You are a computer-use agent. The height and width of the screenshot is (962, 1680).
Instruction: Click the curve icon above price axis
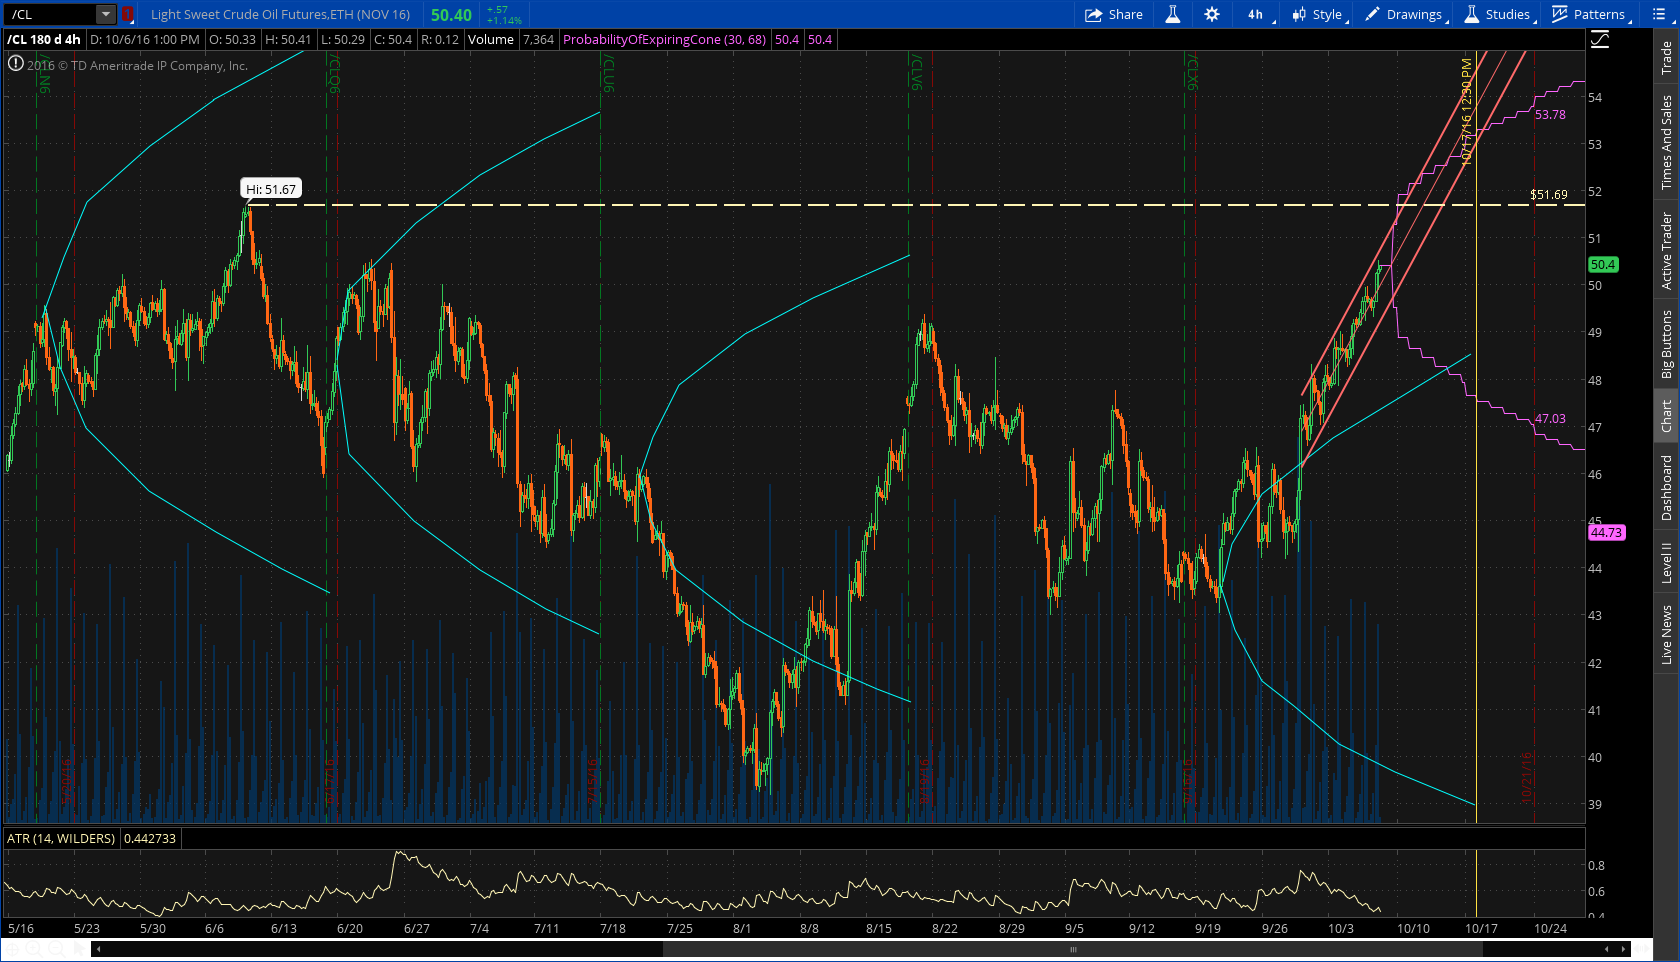click(1600, 39)
